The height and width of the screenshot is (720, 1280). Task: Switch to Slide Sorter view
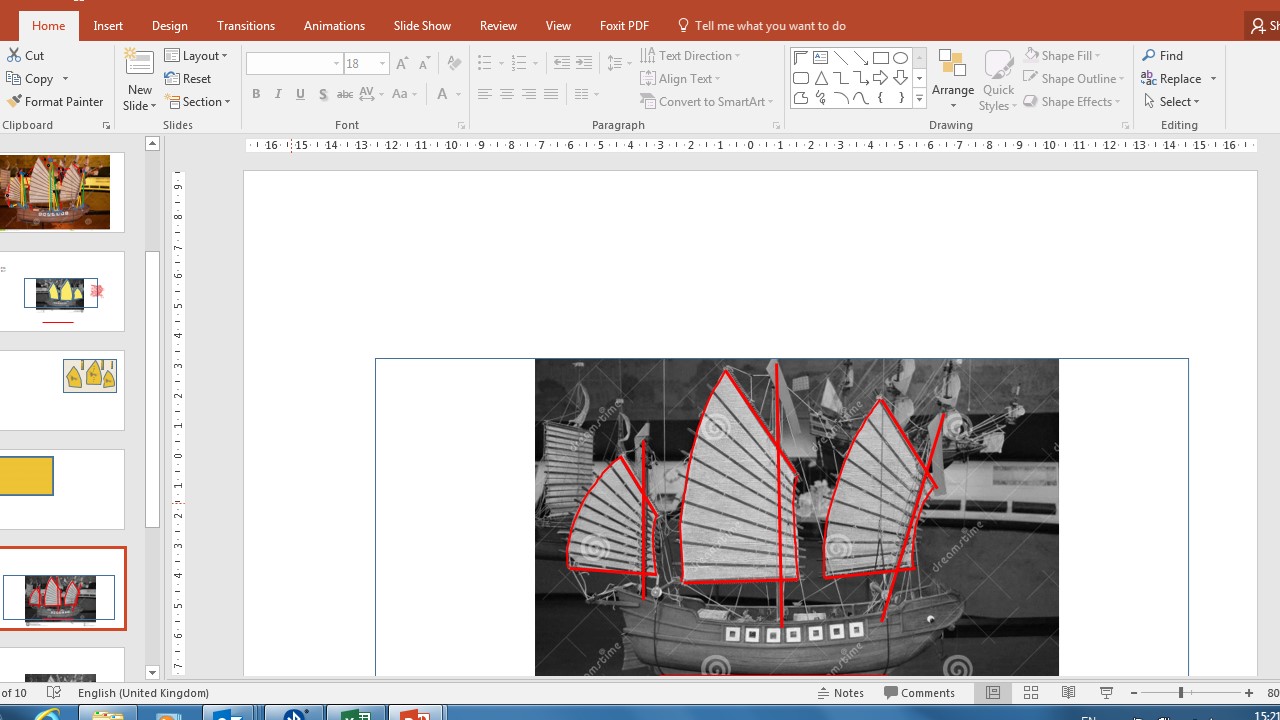click(1031, 692)
